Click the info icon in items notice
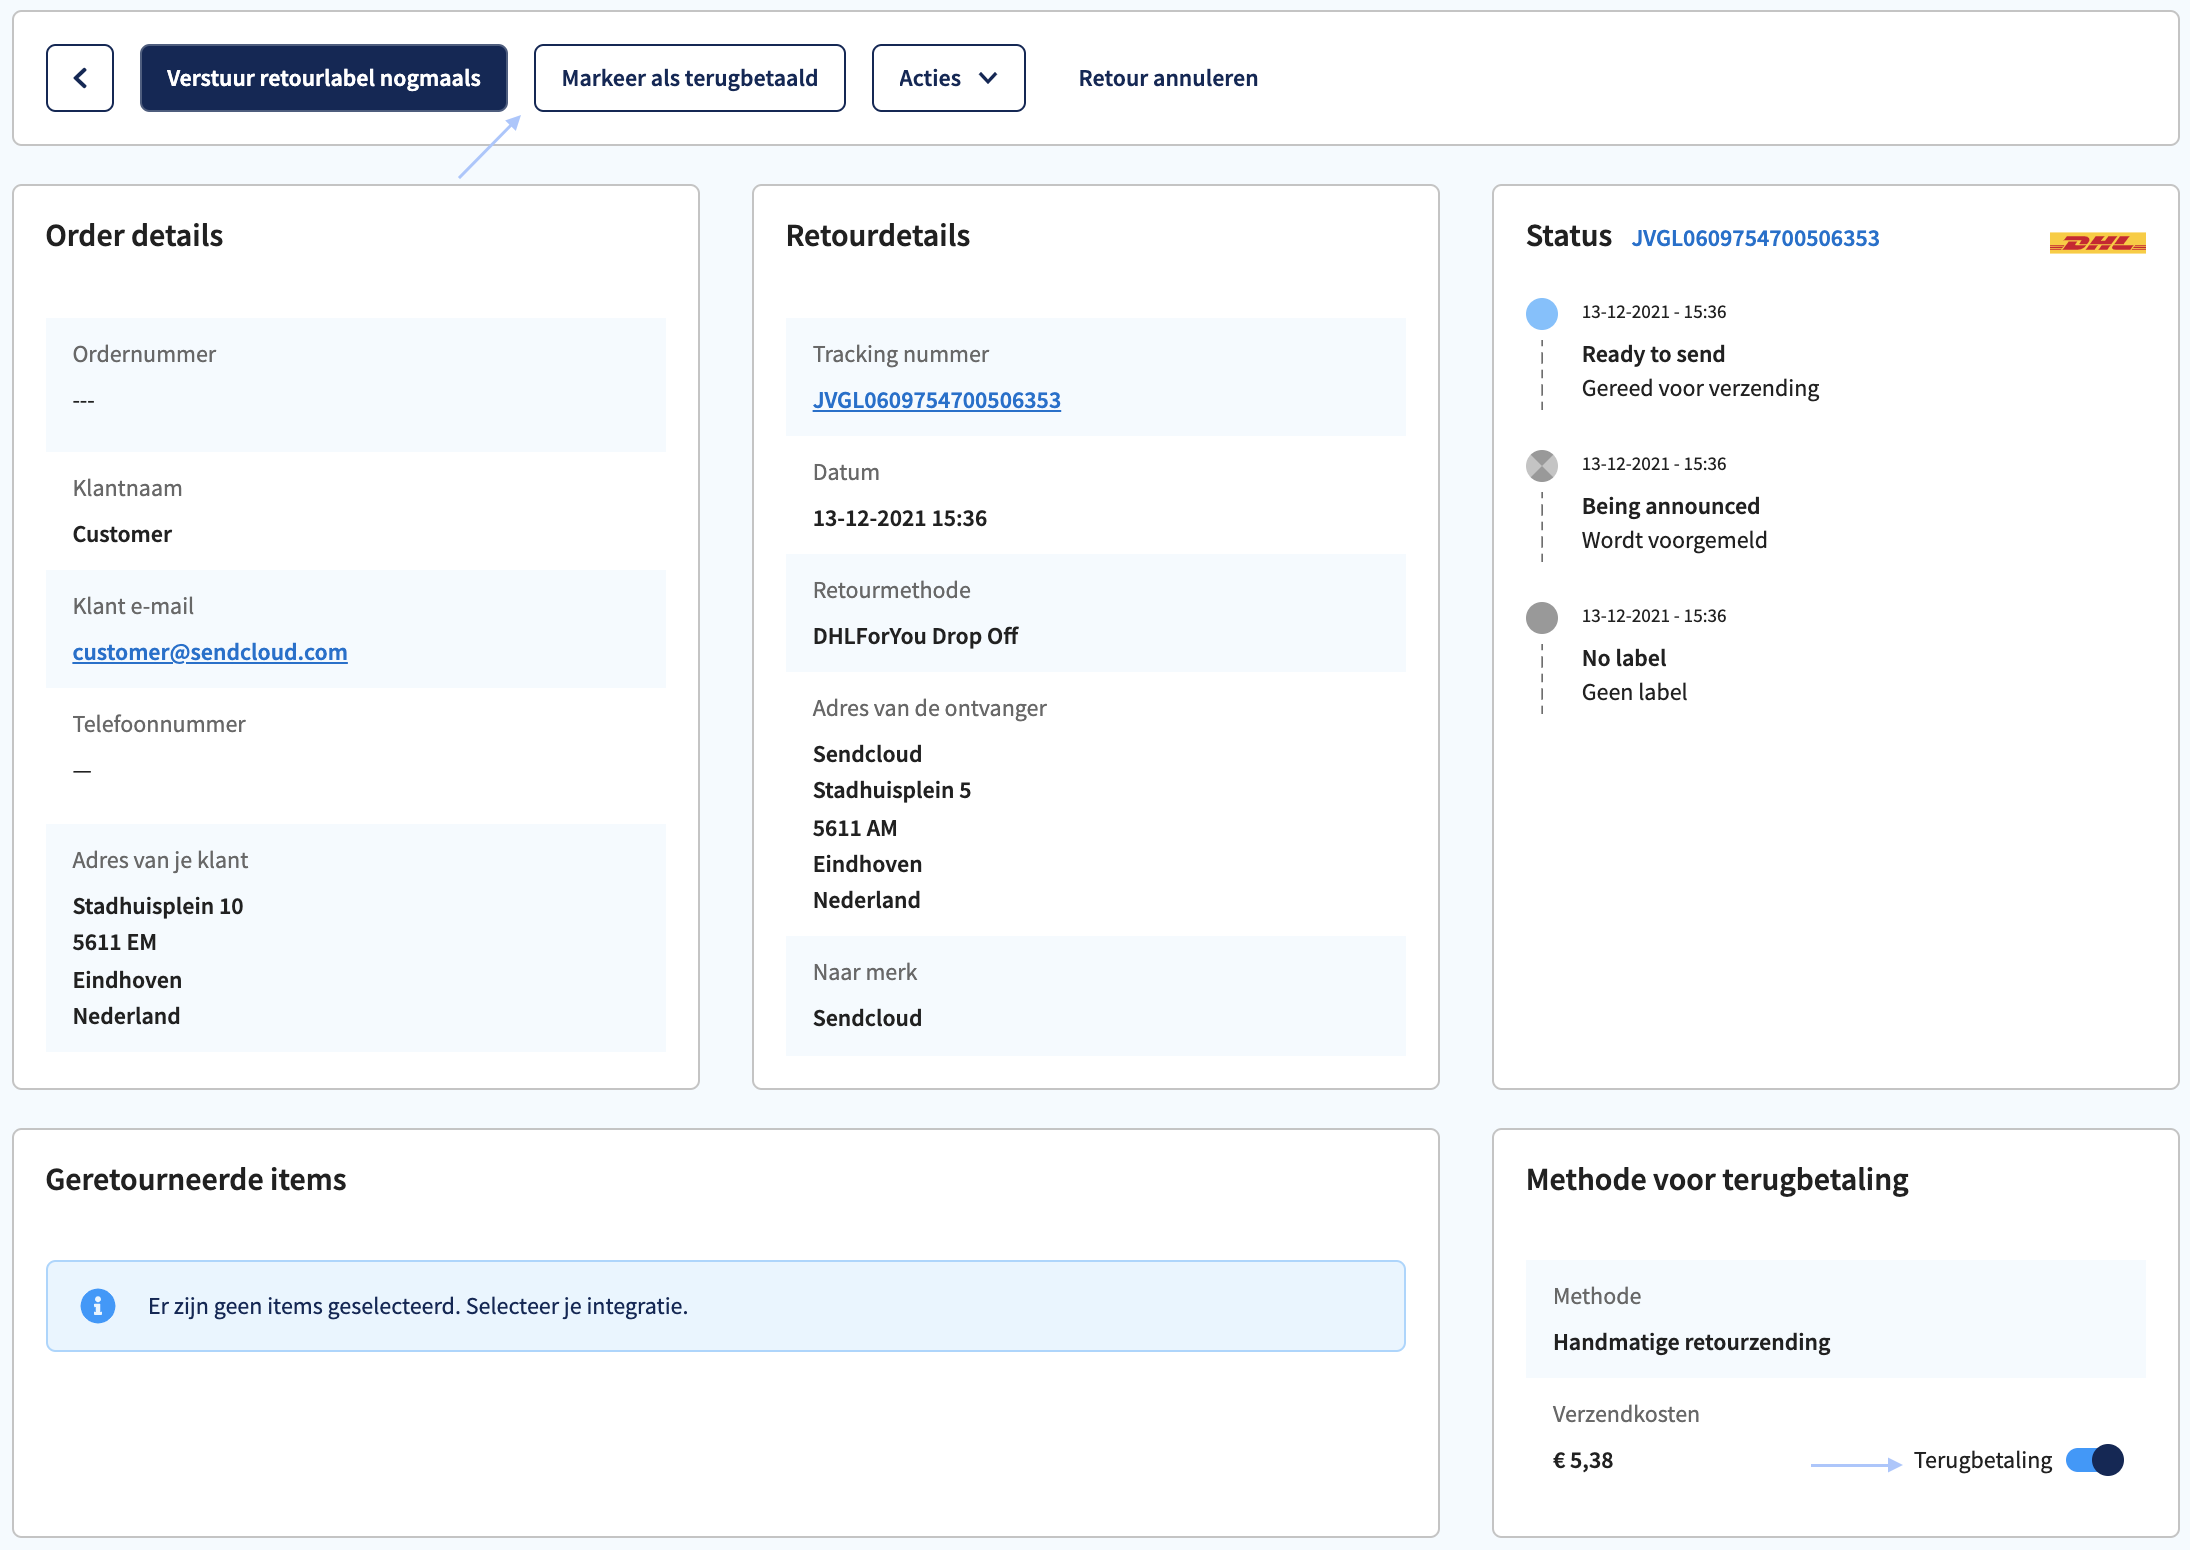The width and height of the screenshot is (2190, 1550). click(97, 1305)
